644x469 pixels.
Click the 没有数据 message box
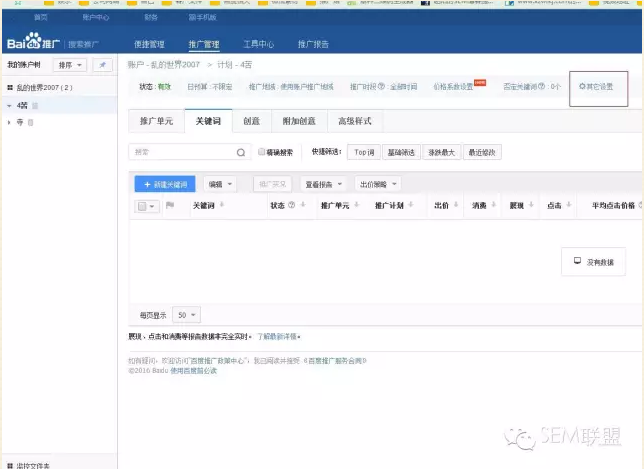point(593,262)
